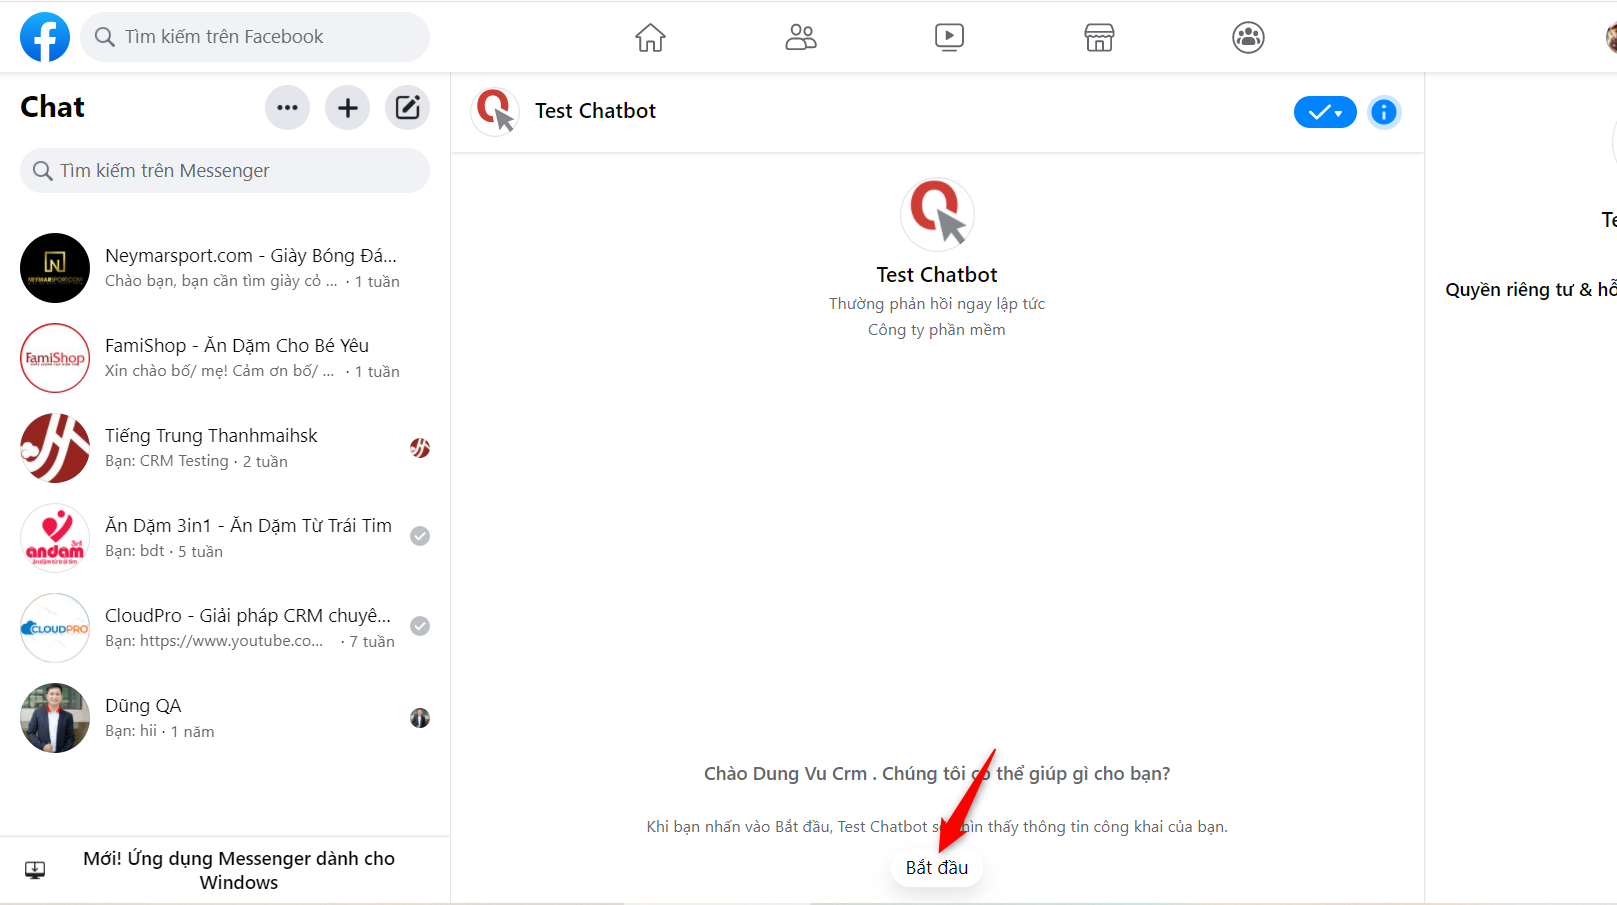
Task: Open Neymarsport.com conversation
Action: click(225, 268)
